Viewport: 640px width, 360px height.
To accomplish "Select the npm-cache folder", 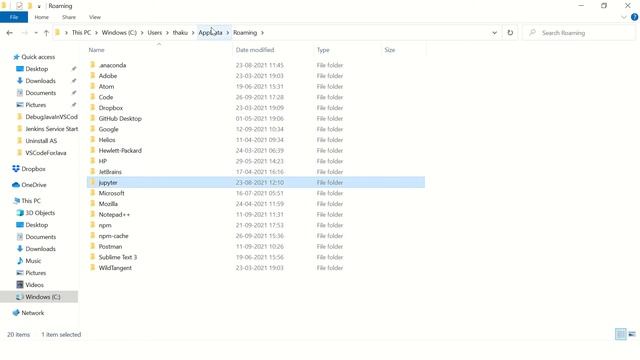I will (x=113, y=236).
